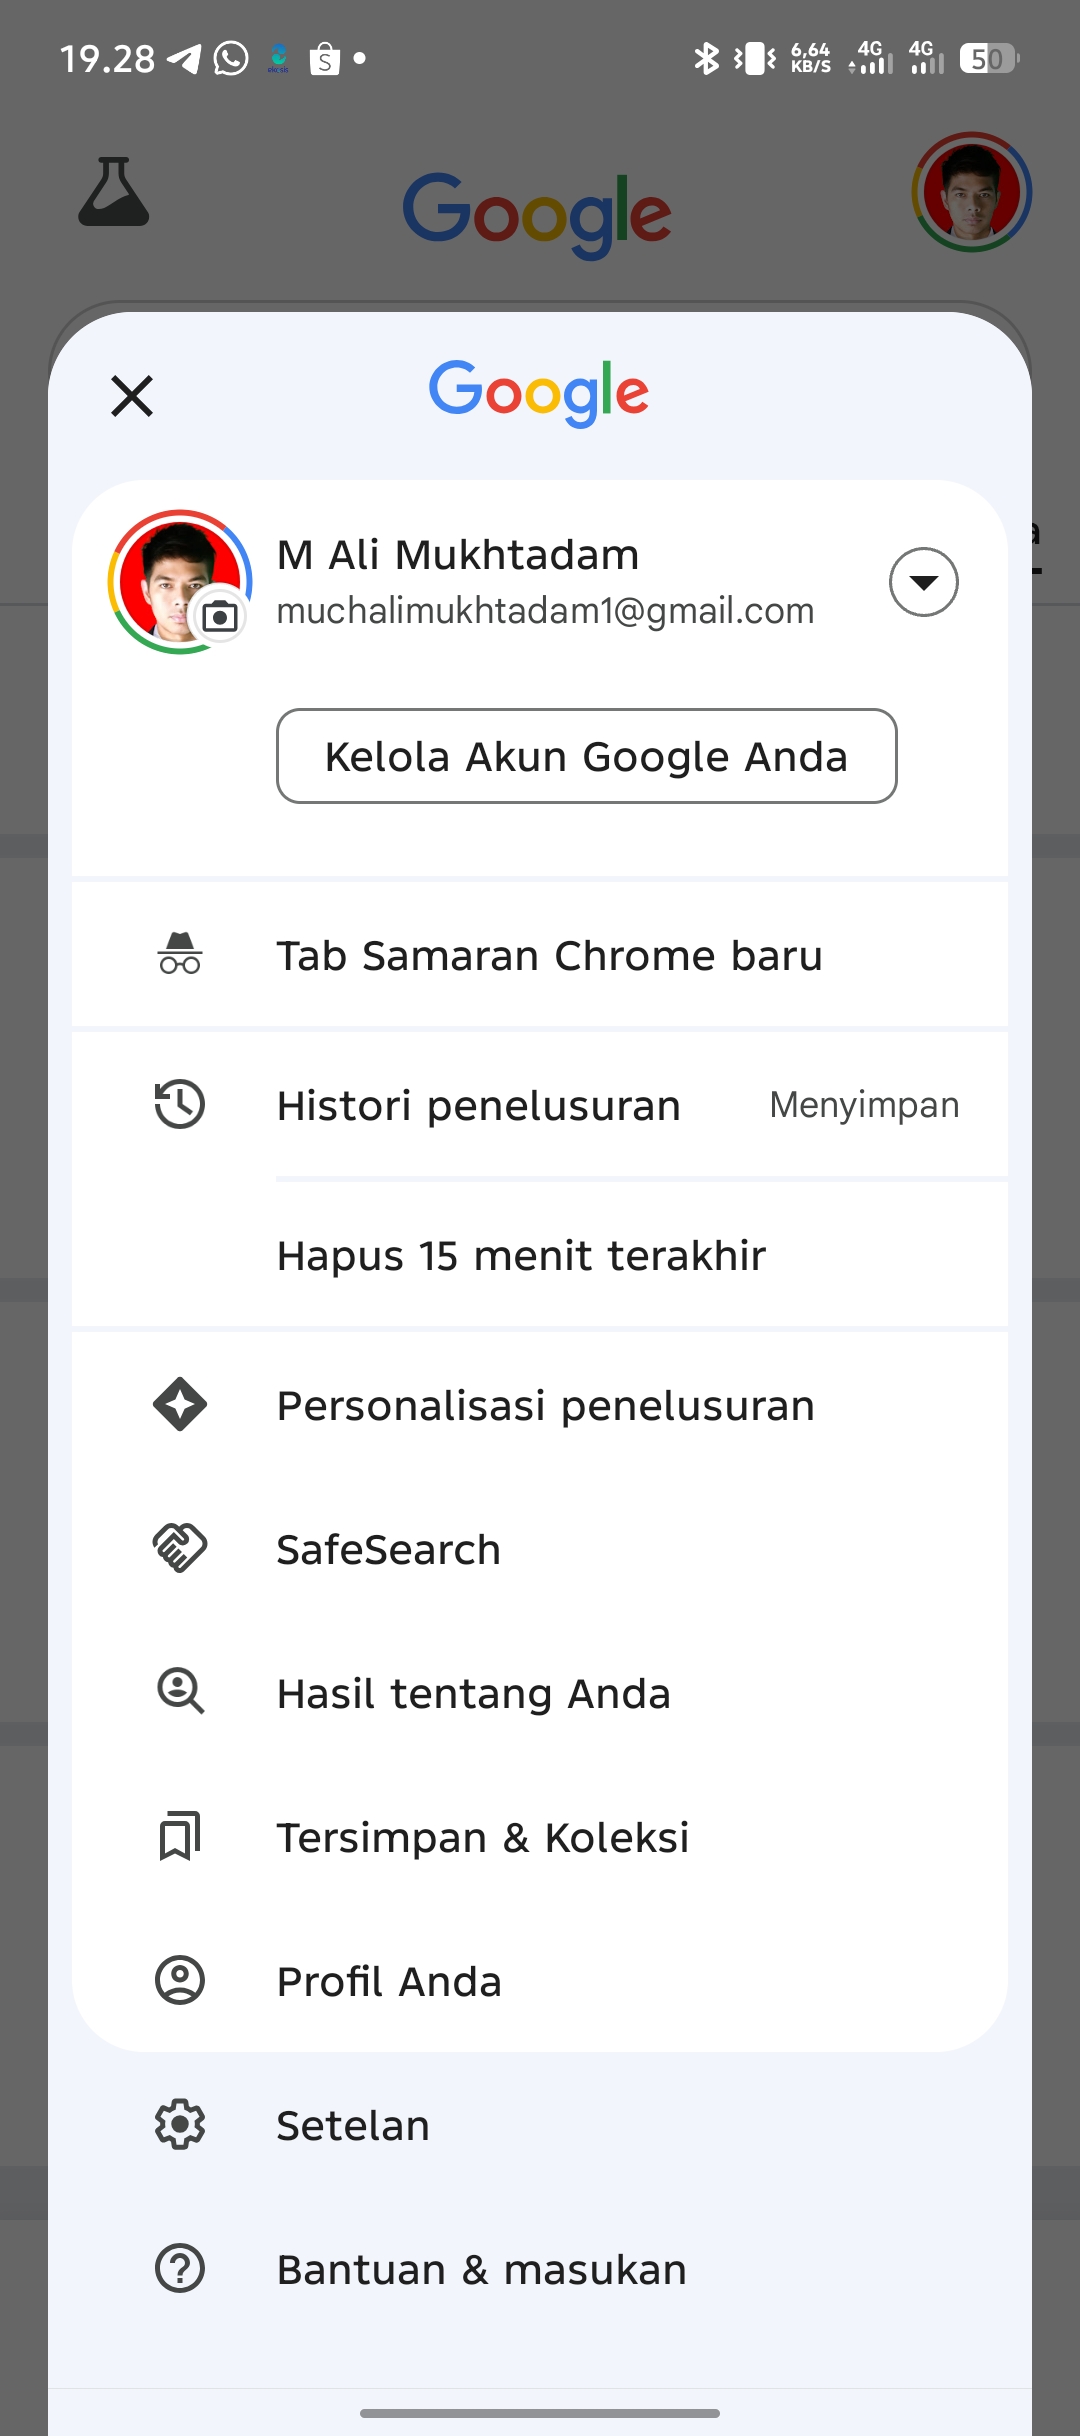Tap the SafeSearch handshake icon
The image size is (1080, 2436).
(x=180, y=1548)
